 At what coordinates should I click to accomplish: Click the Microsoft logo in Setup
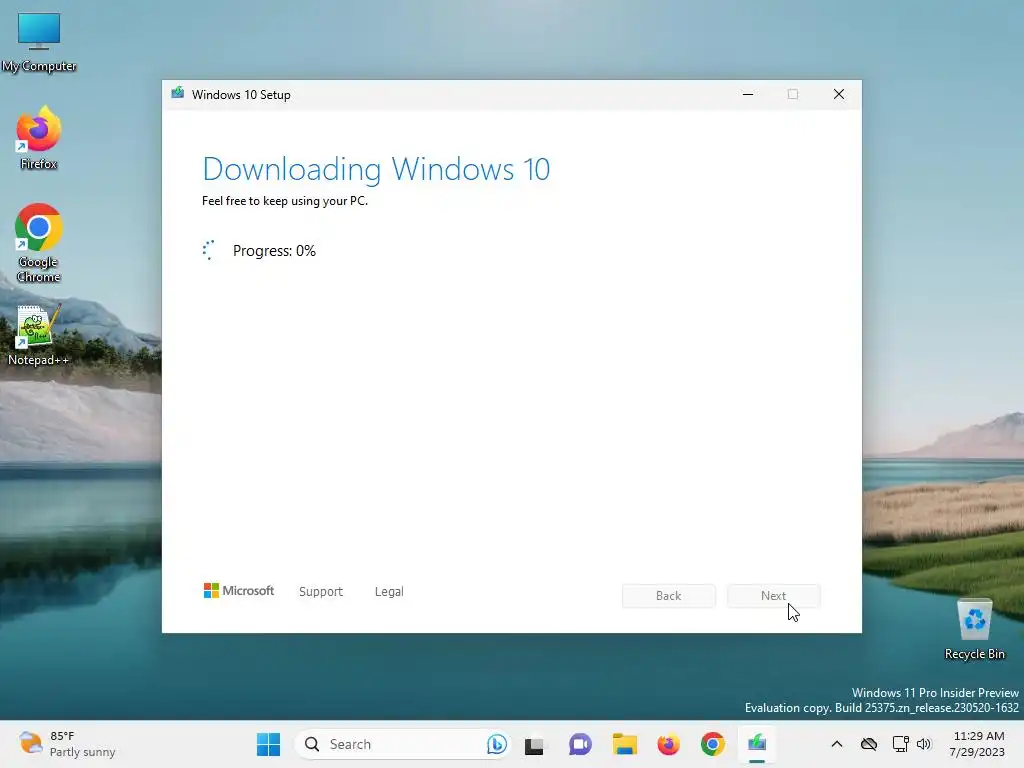point(239,590)
